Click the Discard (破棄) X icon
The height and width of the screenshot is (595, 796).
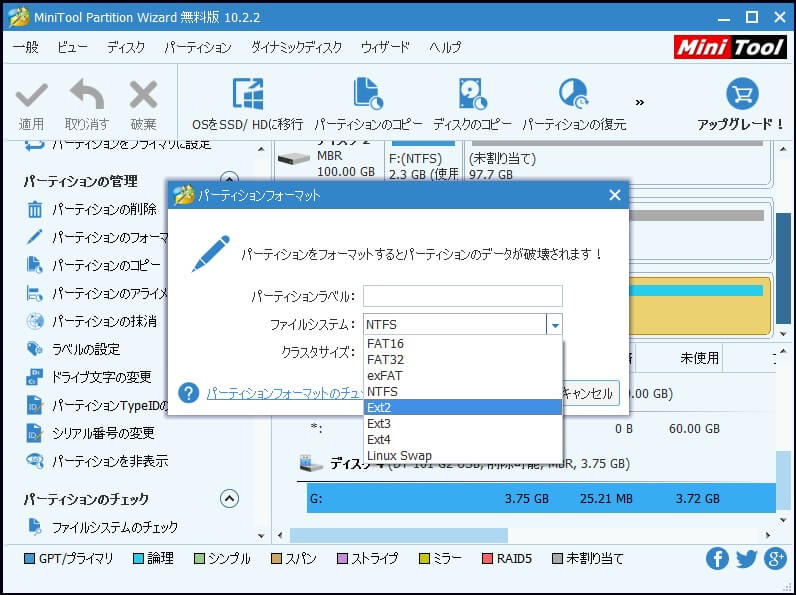pos(143,94)
